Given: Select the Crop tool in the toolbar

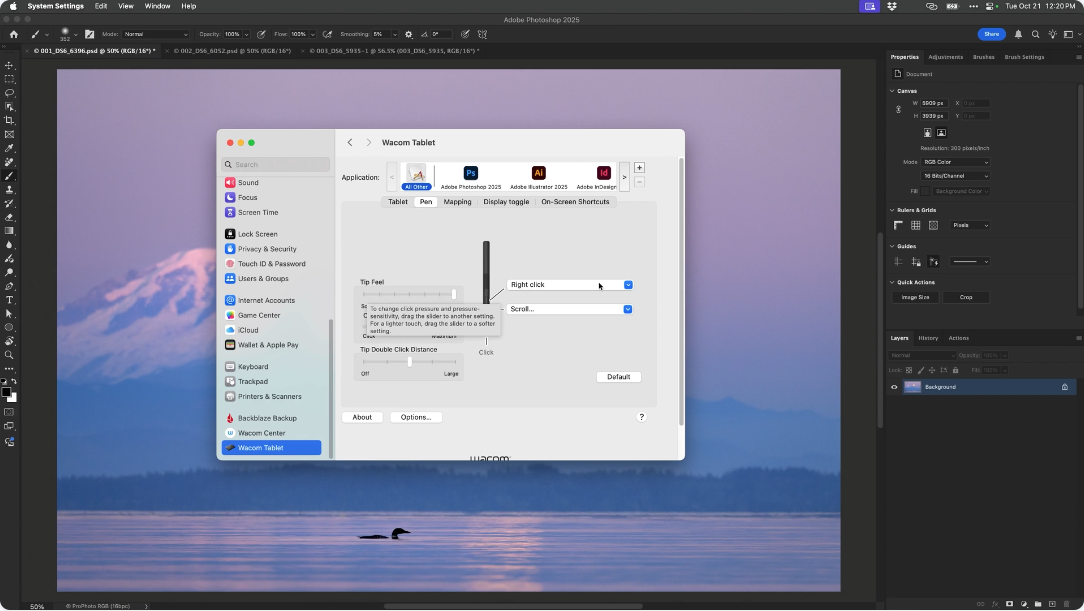Looking at the screenshot, I should point(9,120).
